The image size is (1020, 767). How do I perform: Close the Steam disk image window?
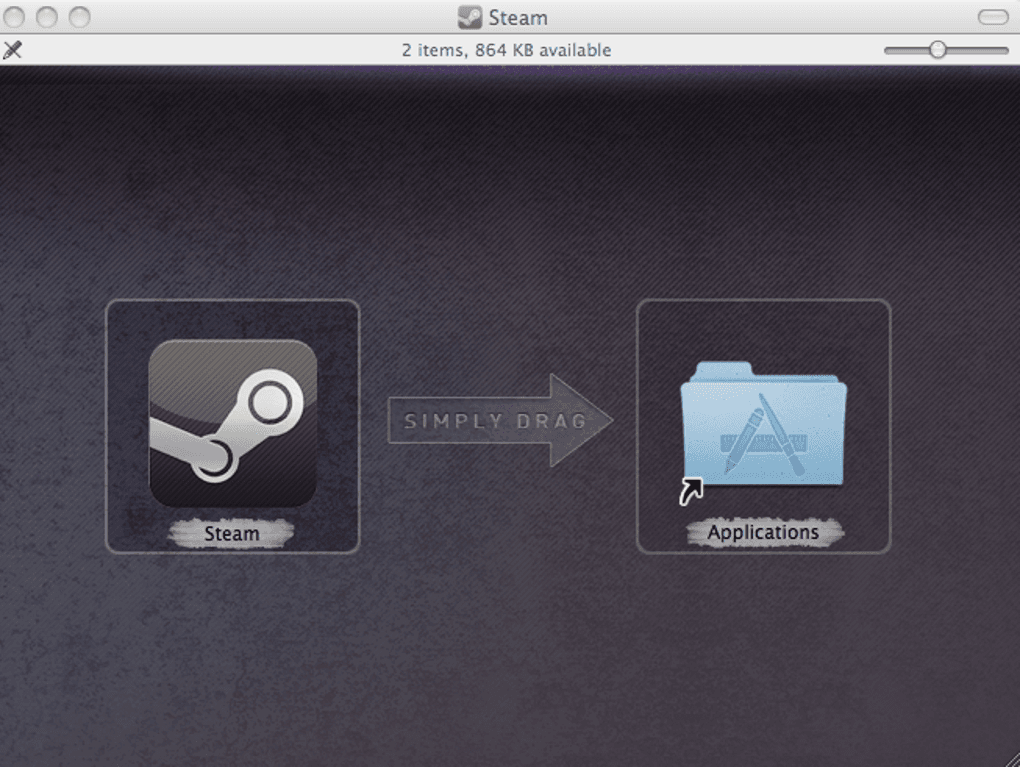(14, 17)
